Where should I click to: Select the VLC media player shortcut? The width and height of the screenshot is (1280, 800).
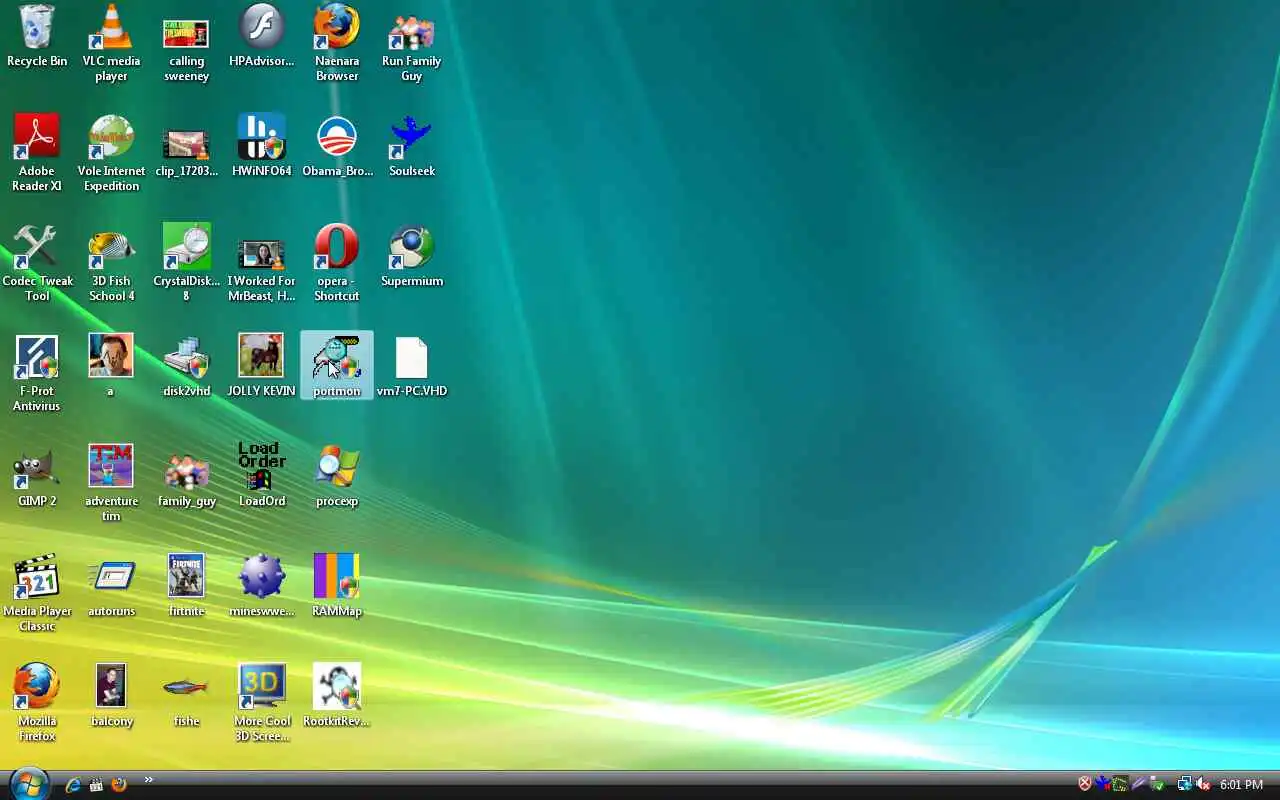click(111, 44)
